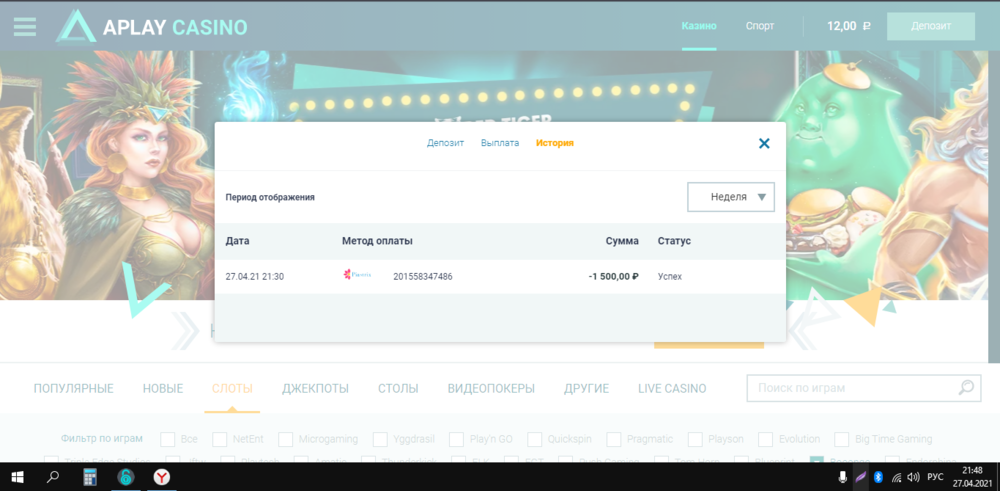This screenshot has width=1000, height=491.
Task: Click the Bluetooth tray icon
Action: tap(878, 476)
